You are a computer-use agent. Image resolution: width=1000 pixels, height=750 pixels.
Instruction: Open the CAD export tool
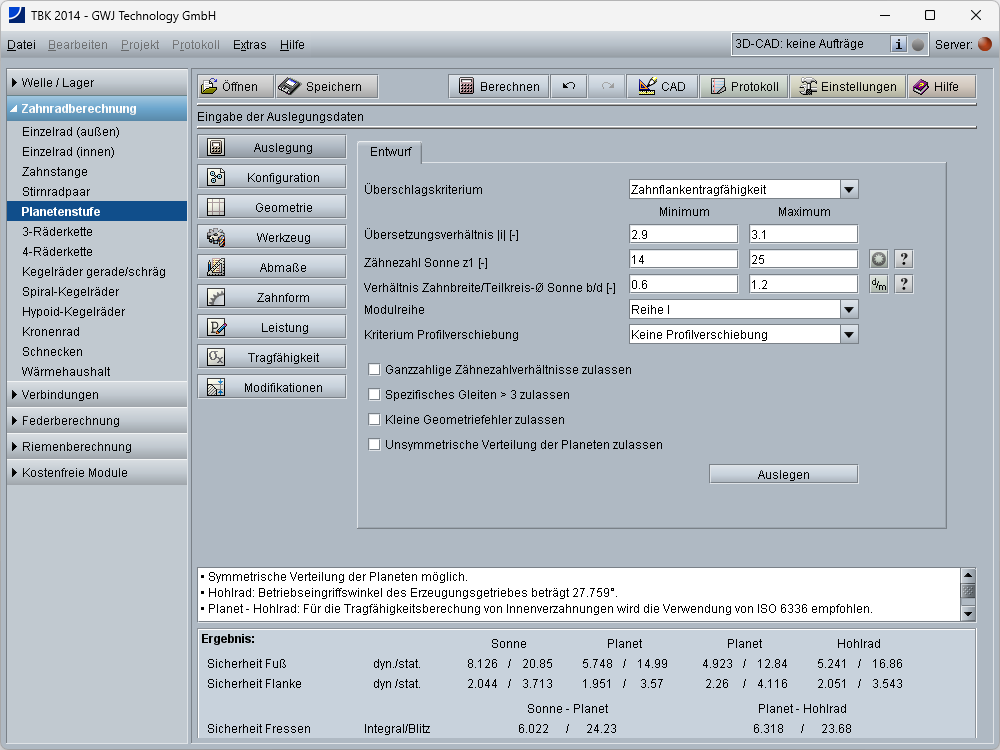pos(661,87)
